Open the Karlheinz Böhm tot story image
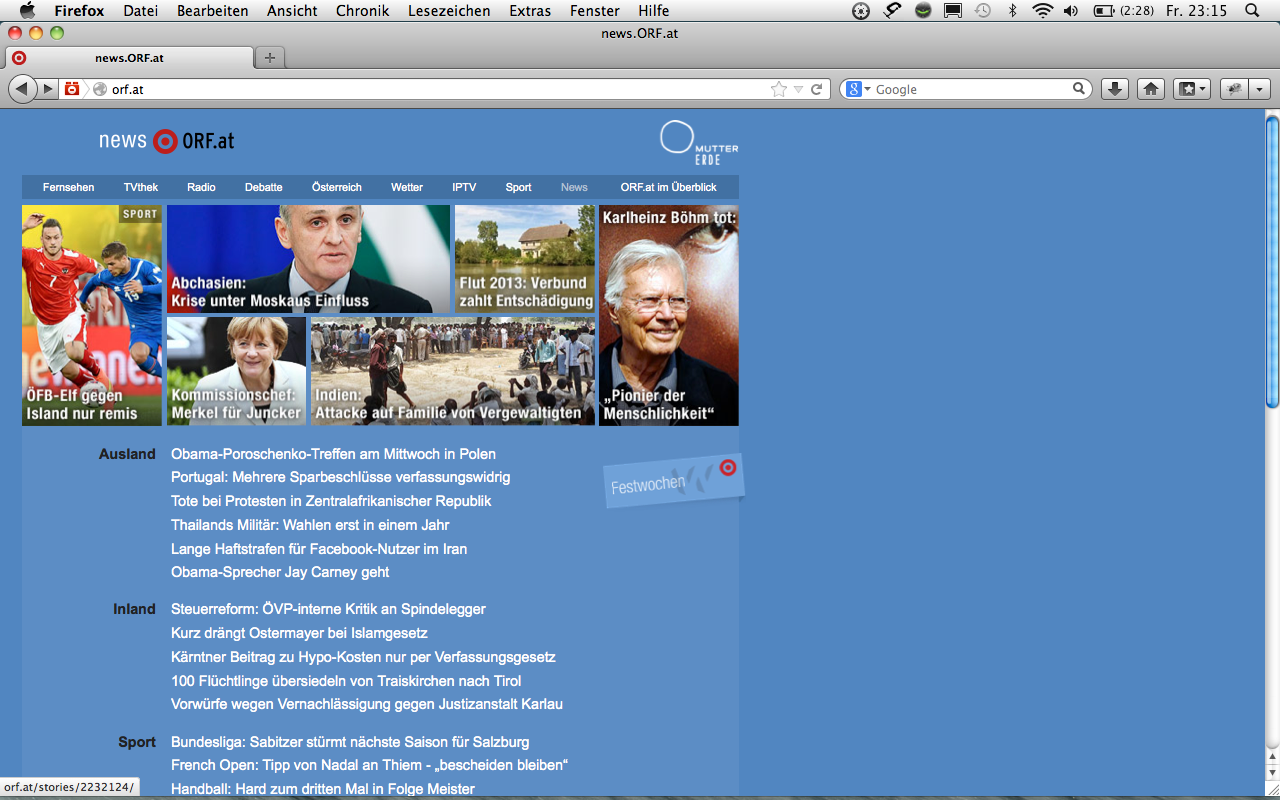 point(669,315)
